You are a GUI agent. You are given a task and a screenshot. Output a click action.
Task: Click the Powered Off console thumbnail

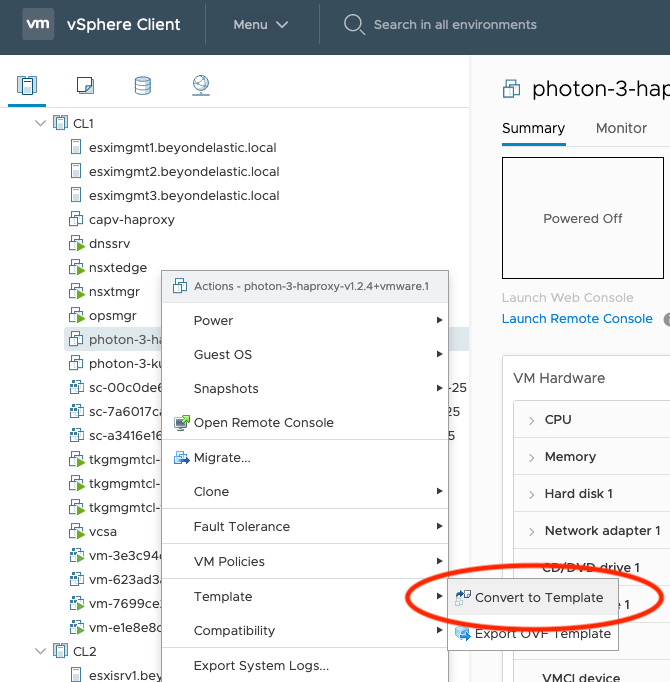[583, 218]
